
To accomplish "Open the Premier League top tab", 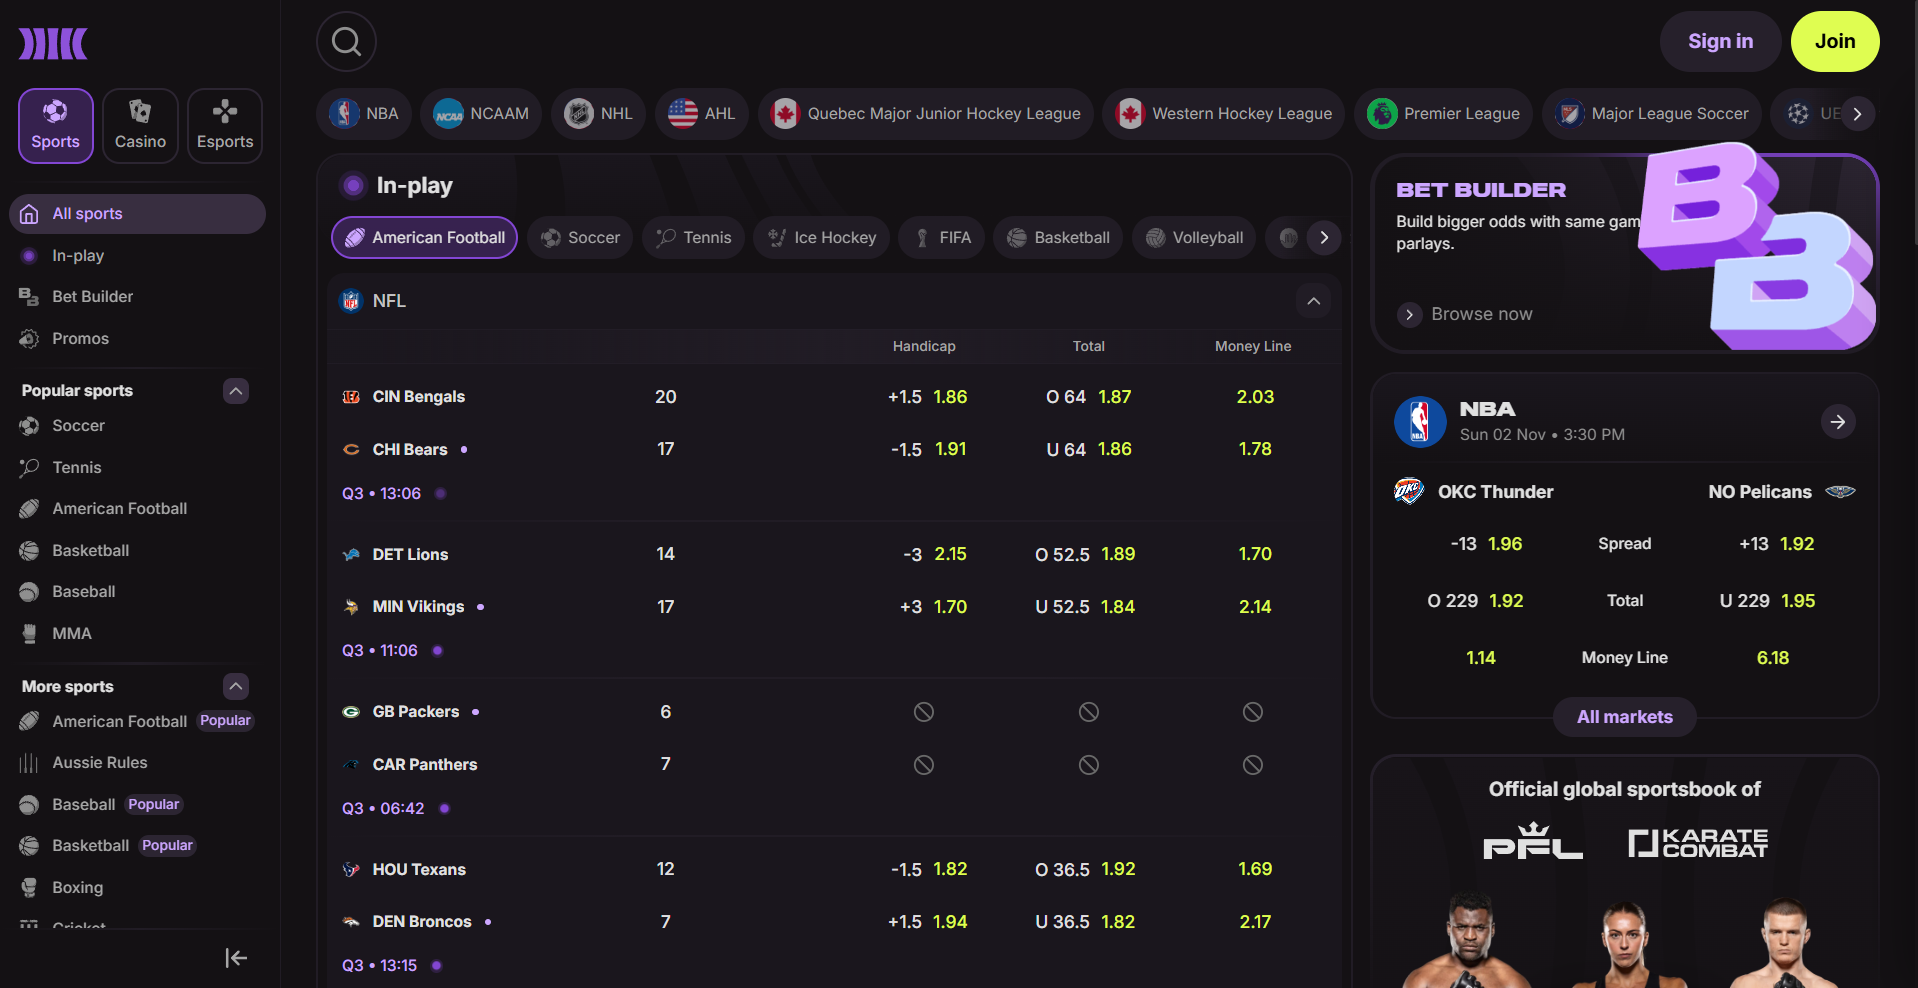I will (x=1443, y=114).
